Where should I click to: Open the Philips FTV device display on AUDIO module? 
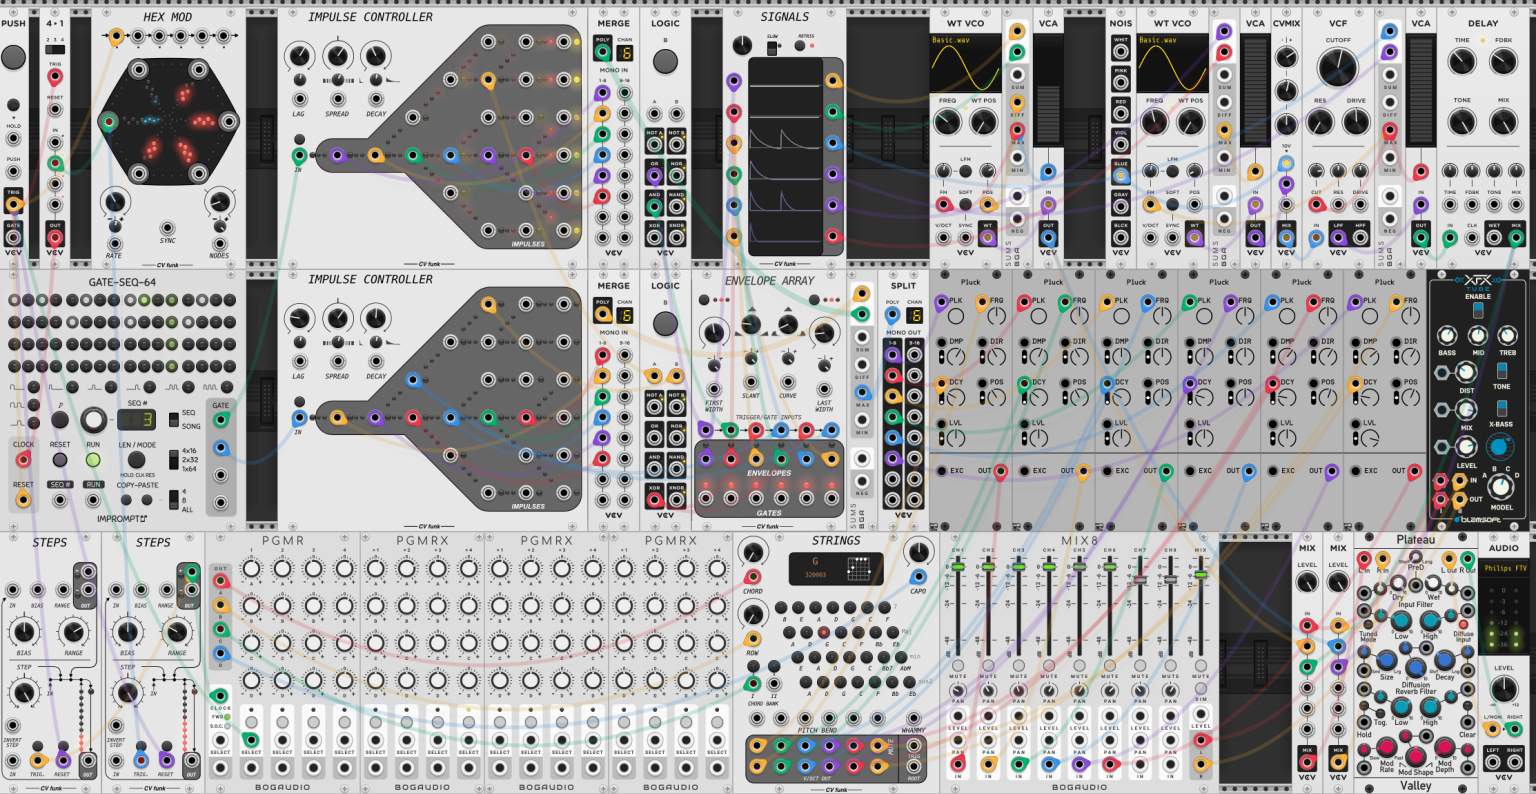[x=1504, y=569]
